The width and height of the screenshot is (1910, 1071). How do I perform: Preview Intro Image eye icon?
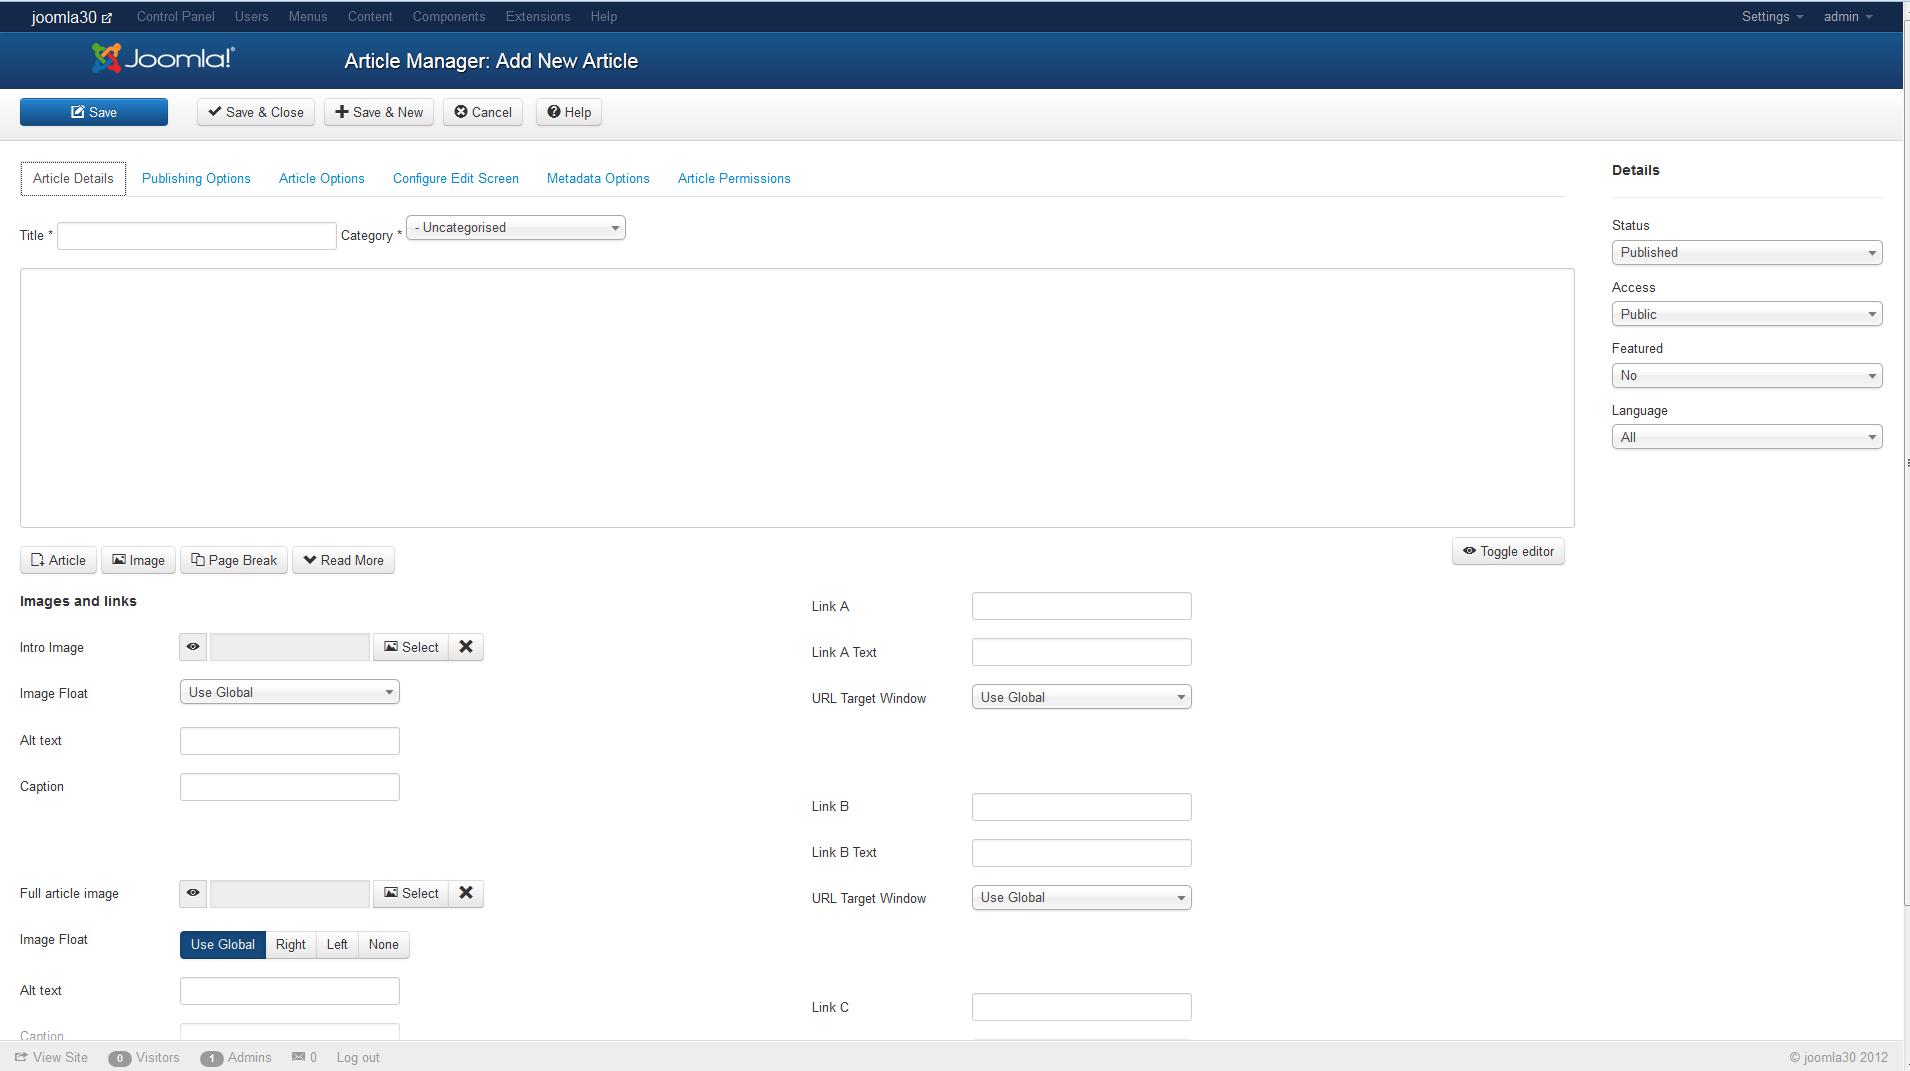193,647
